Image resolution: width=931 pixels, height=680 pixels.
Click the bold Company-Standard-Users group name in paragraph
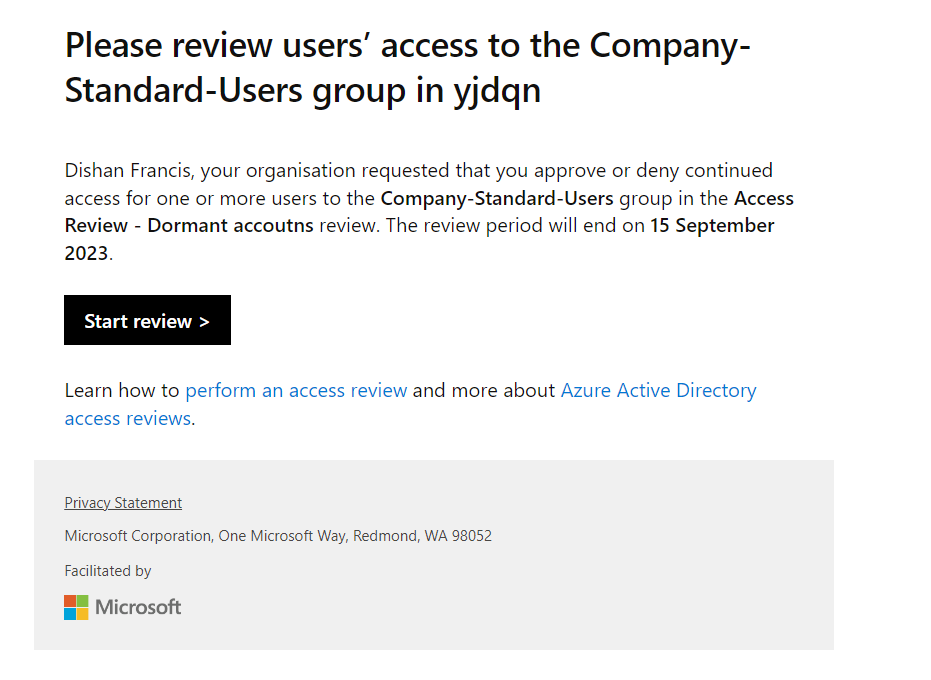coord(496,198)
